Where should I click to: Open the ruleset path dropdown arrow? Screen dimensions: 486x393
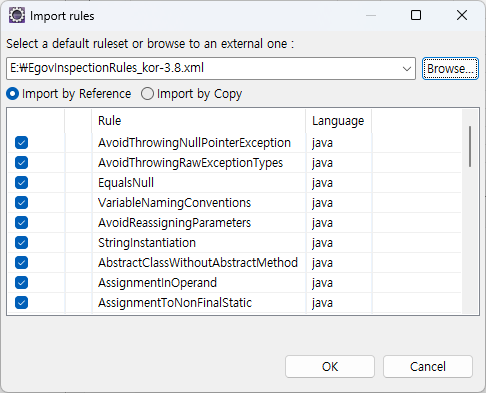(x=406, y=69)
